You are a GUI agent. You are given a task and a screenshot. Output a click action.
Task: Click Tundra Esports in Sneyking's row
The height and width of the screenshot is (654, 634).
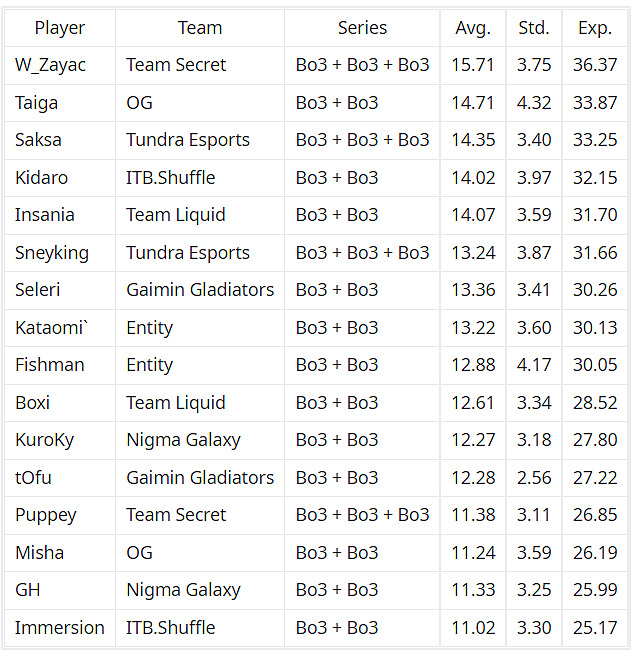(x=188, y=253)
